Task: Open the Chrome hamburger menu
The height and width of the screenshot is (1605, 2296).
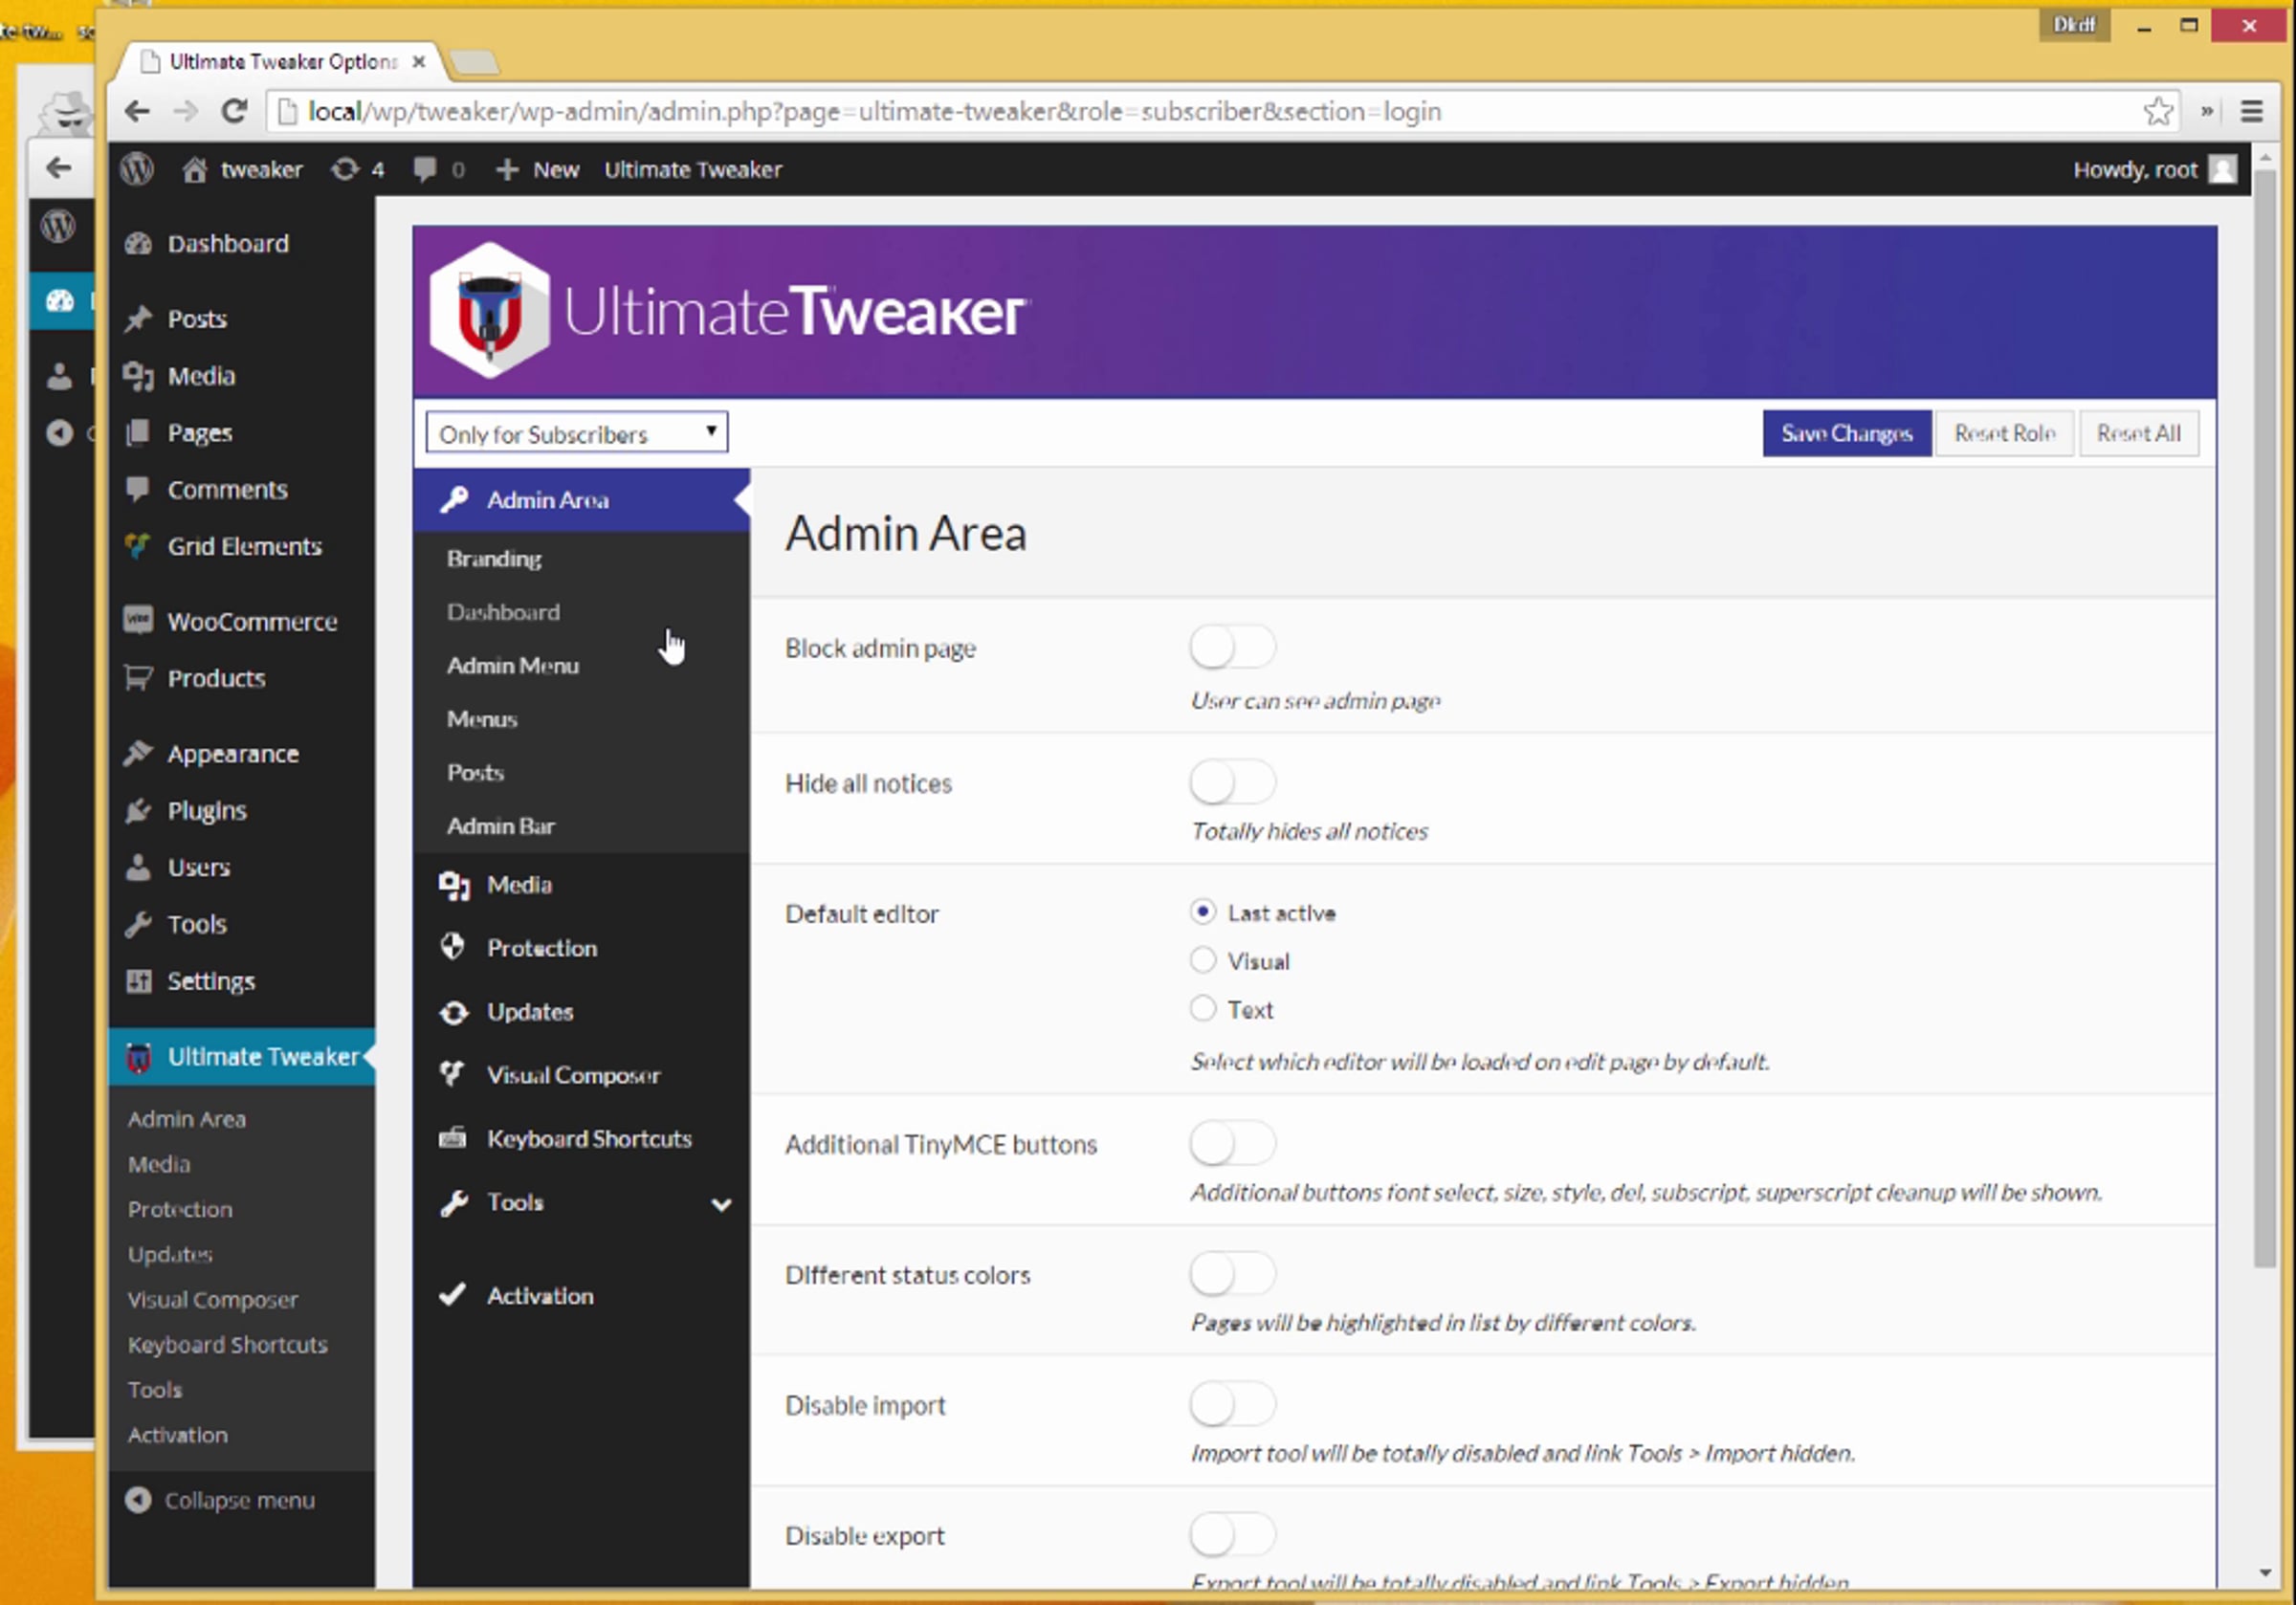Action: click(x=2251, y=111)
